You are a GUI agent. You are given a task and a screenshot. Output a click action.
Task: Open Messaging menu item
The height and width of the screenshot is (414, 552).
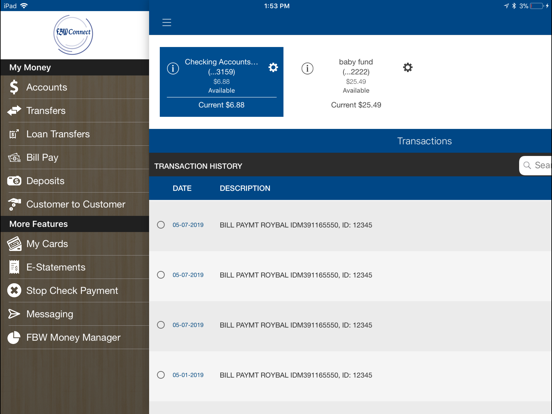(75, 314)
